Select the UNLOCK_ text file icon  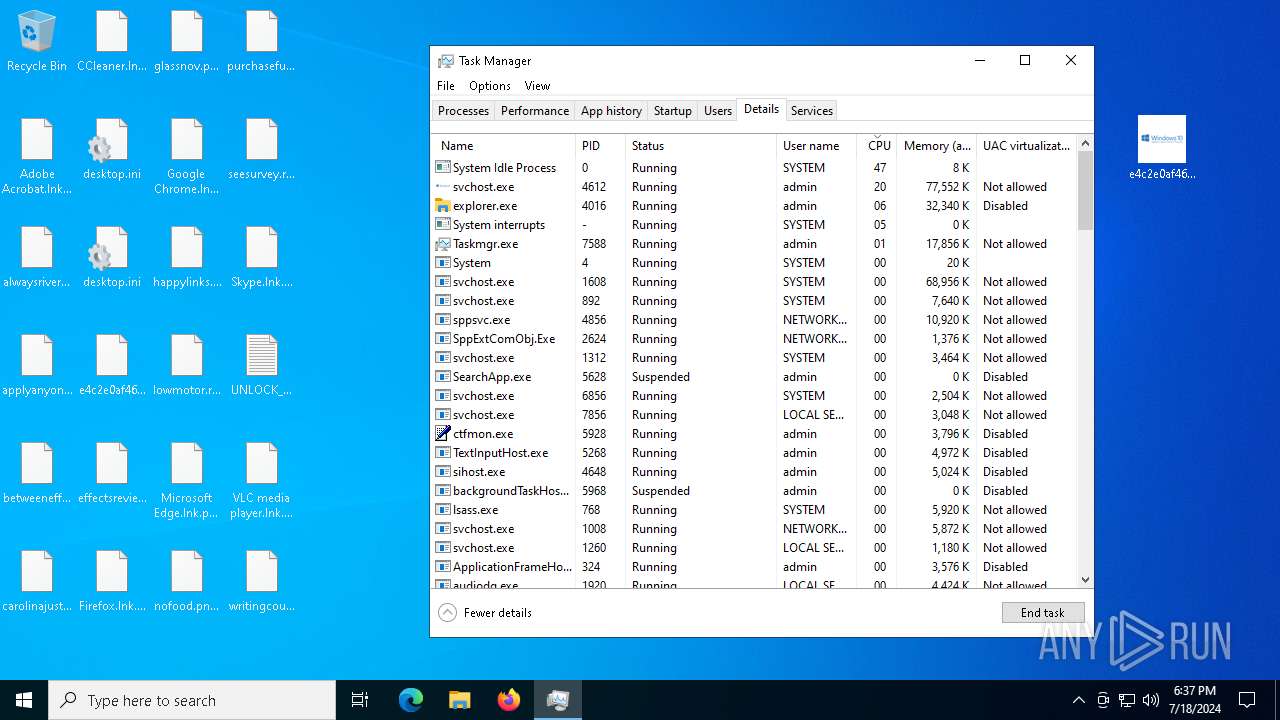click(262, 366)
